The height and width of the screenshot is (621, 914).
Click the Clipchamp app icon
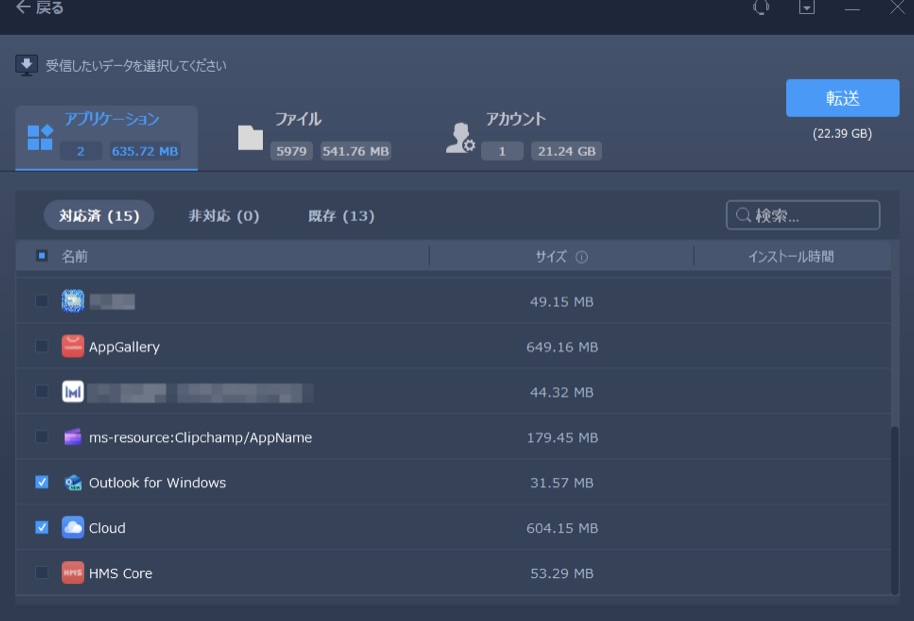72,437
